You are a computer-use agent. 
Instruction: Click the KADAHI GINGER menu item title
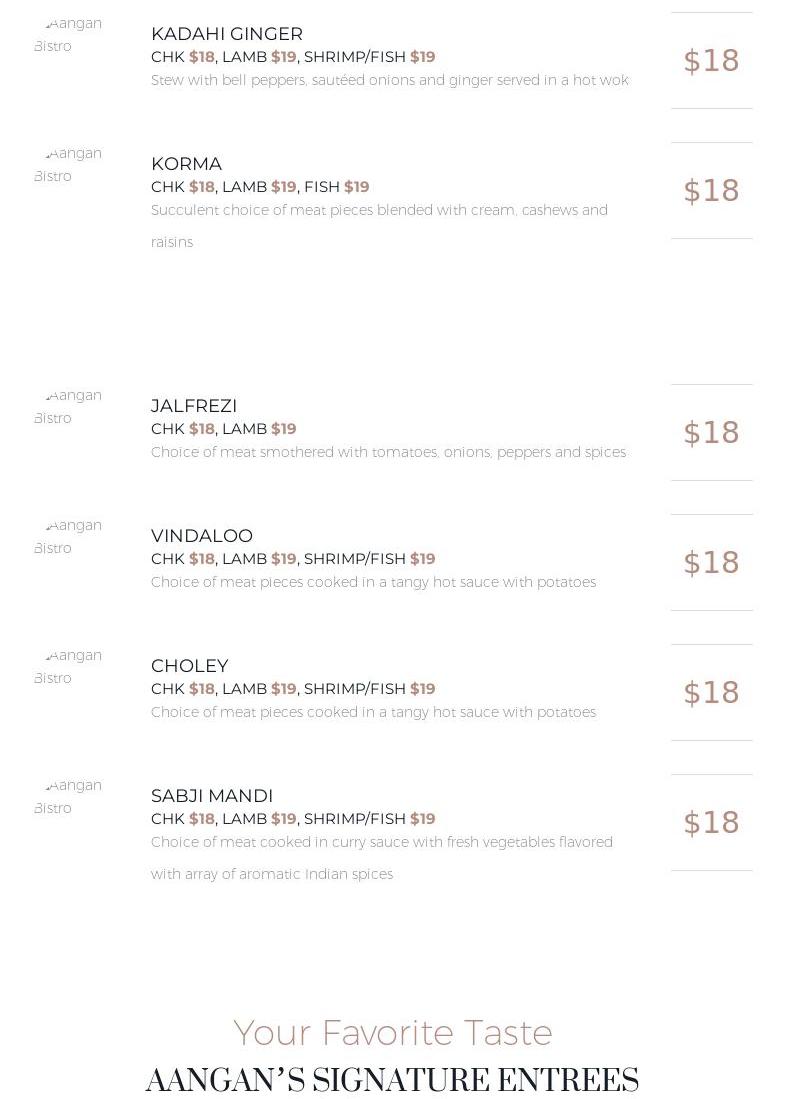[x=227, y=34]
